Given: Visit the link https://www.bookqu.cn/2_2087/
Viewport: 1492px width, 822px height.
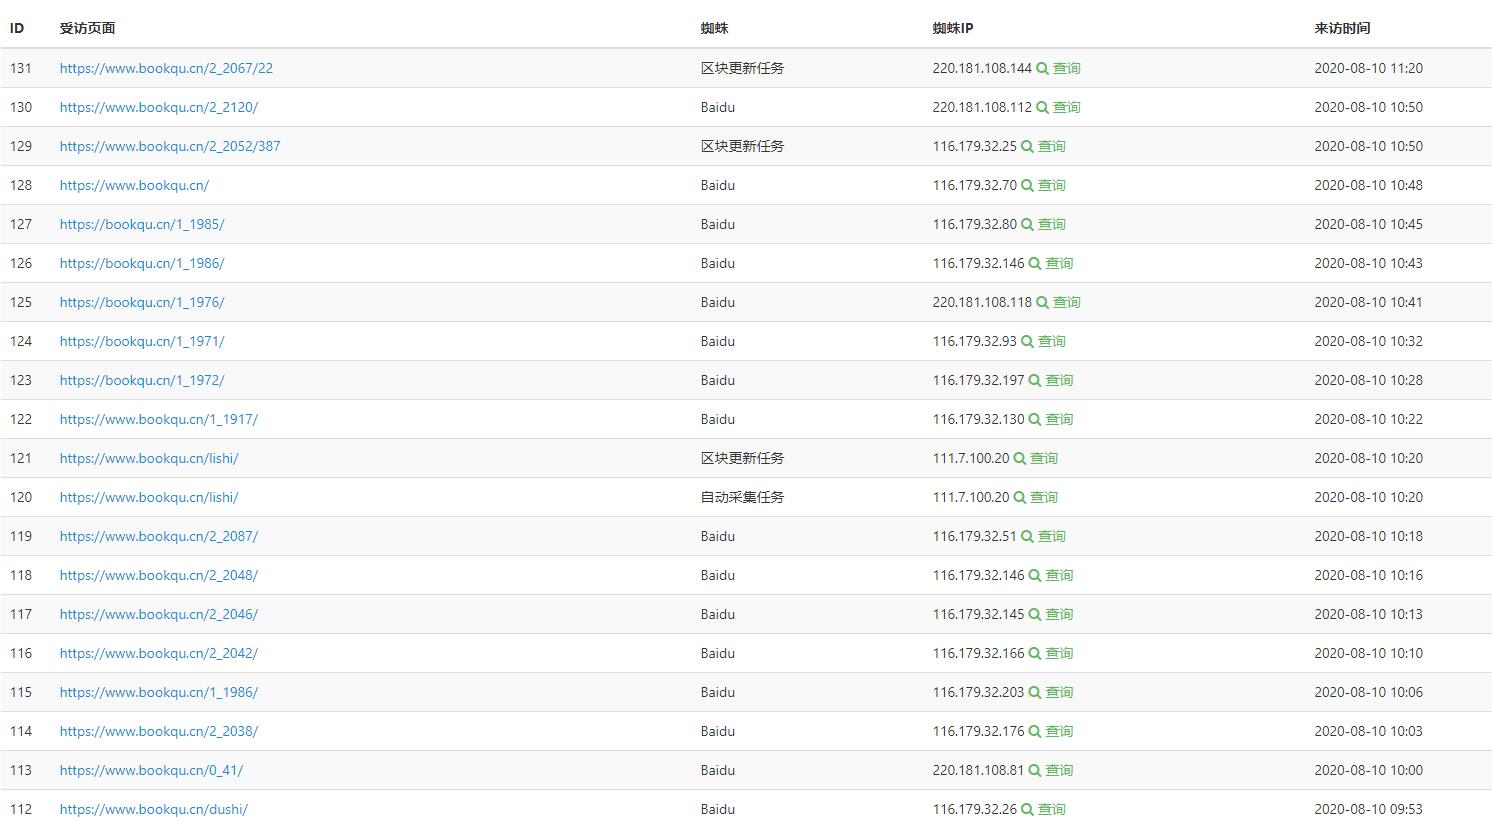Looking at the screenshot, I should point(159,536).
